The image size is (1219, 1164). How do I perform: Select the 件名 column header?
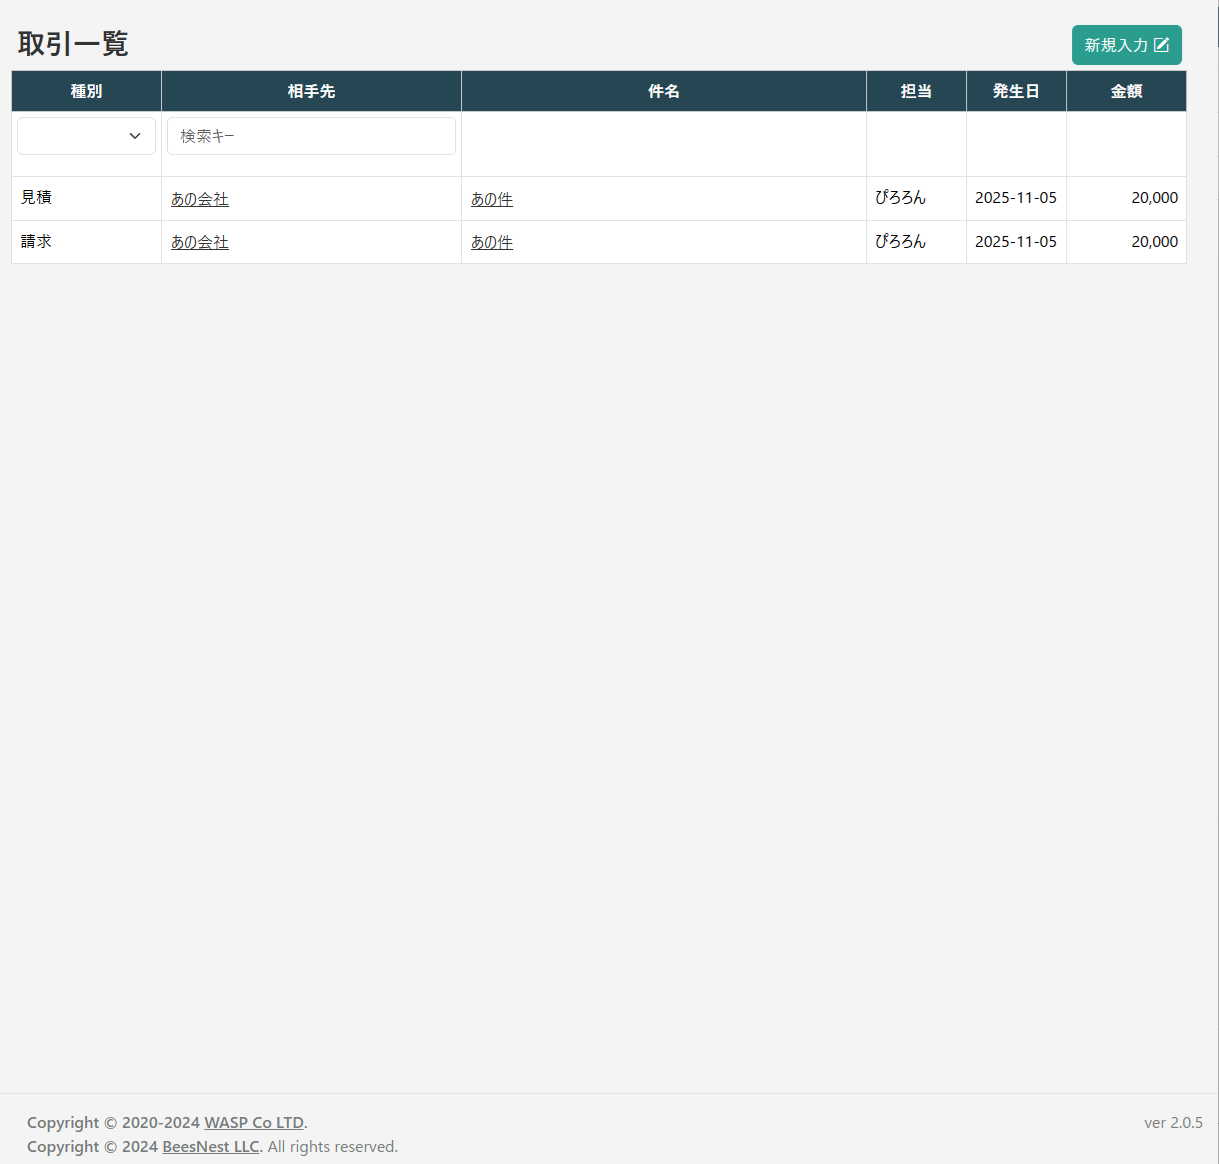coord(663,91)
